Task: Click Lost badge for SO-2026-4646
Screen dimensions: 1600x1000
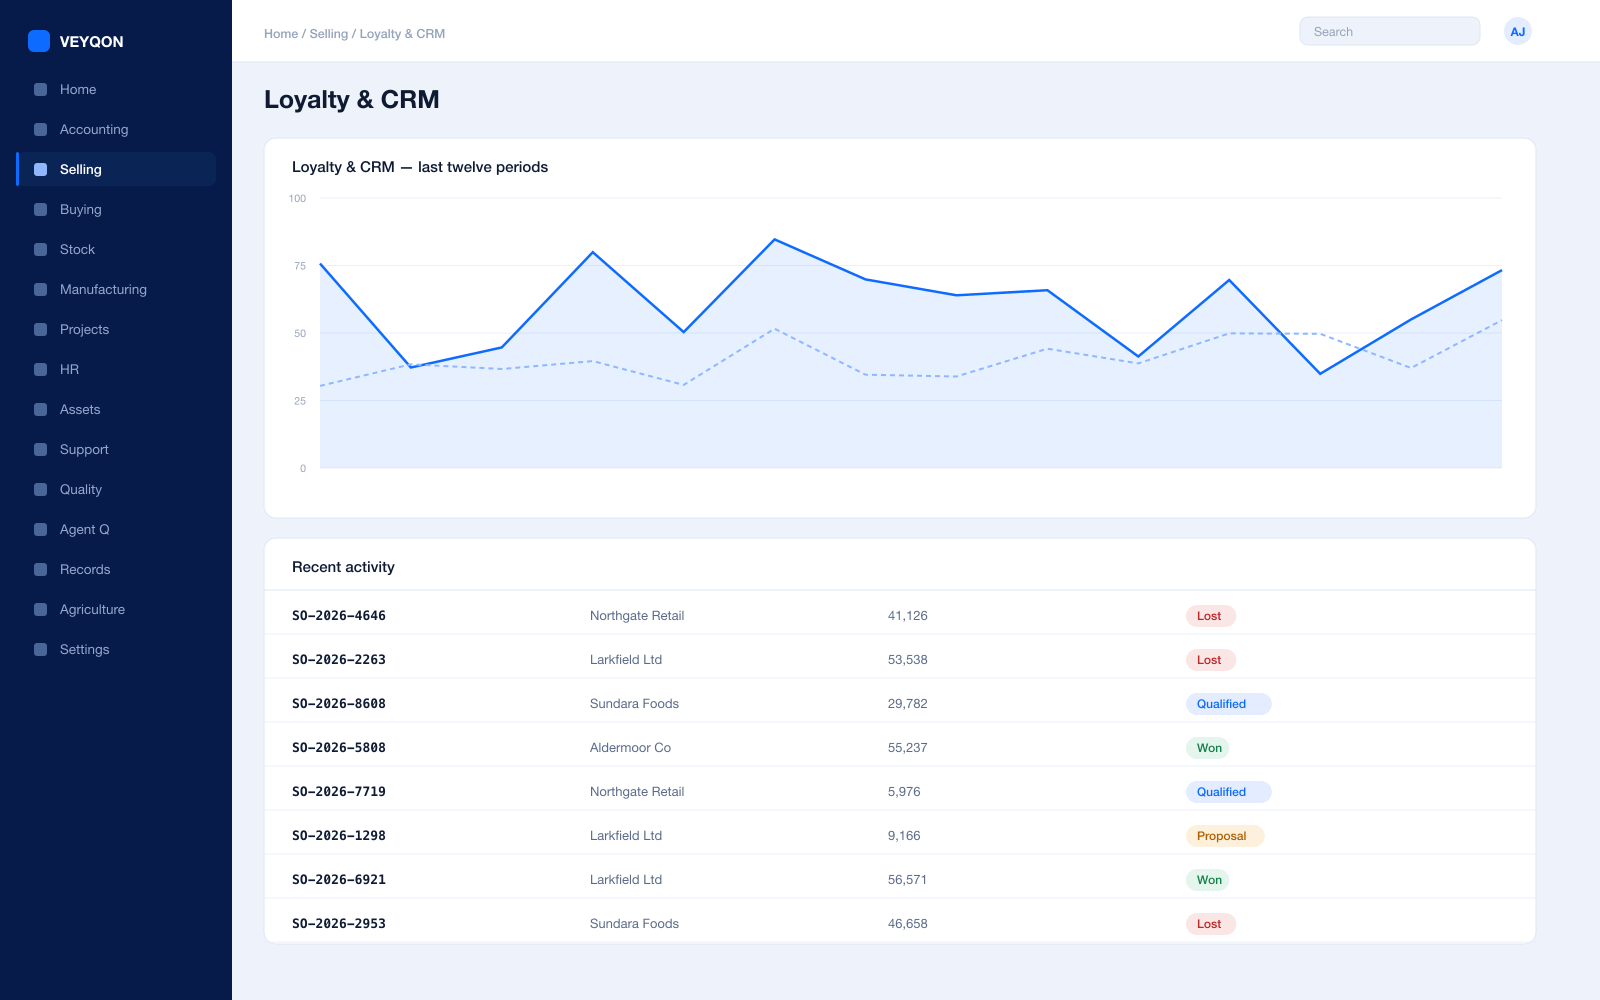Action: click(1210, 616)
